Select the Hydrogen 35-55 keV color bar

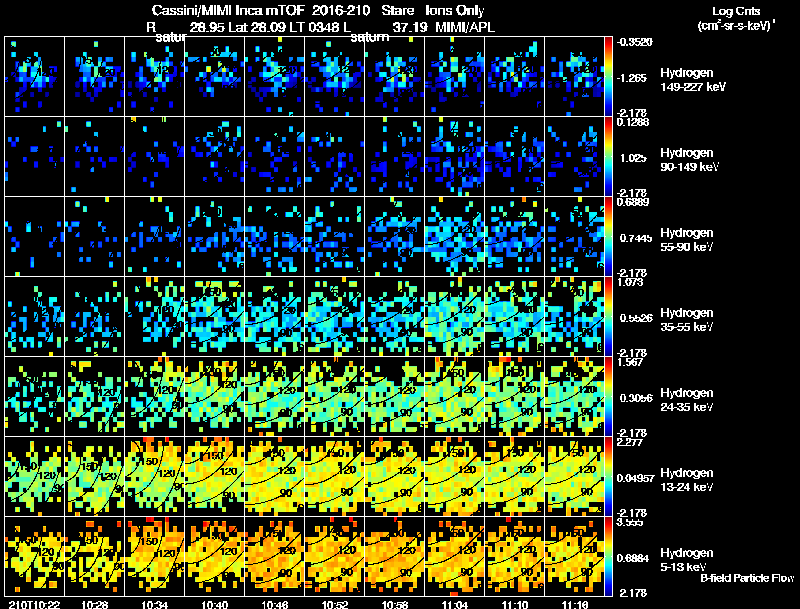[x=608, y=317]
